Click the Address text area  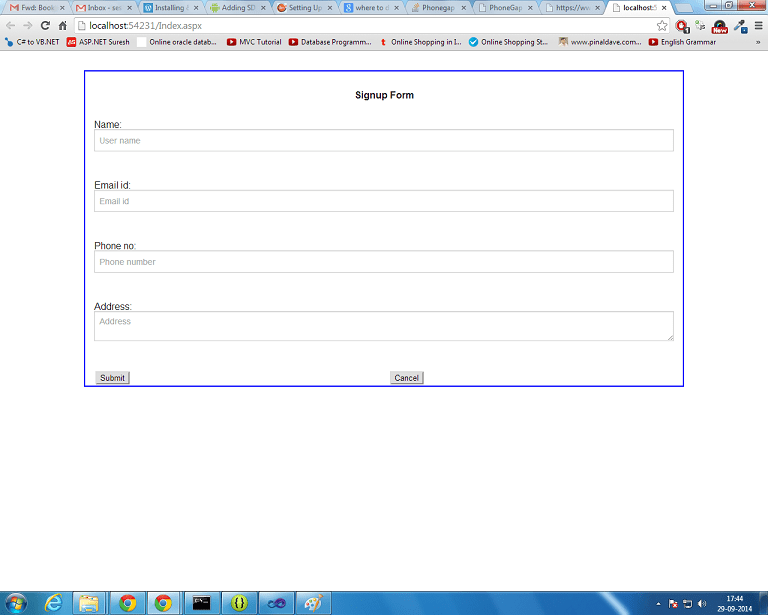point(384,326)
